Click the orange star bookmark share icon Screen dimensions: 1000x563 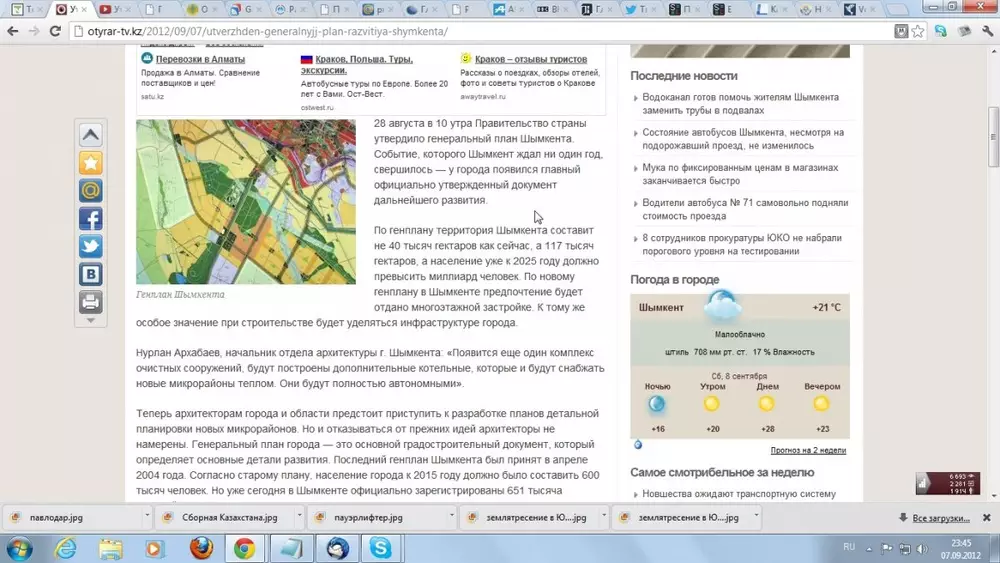click(90, 163)
